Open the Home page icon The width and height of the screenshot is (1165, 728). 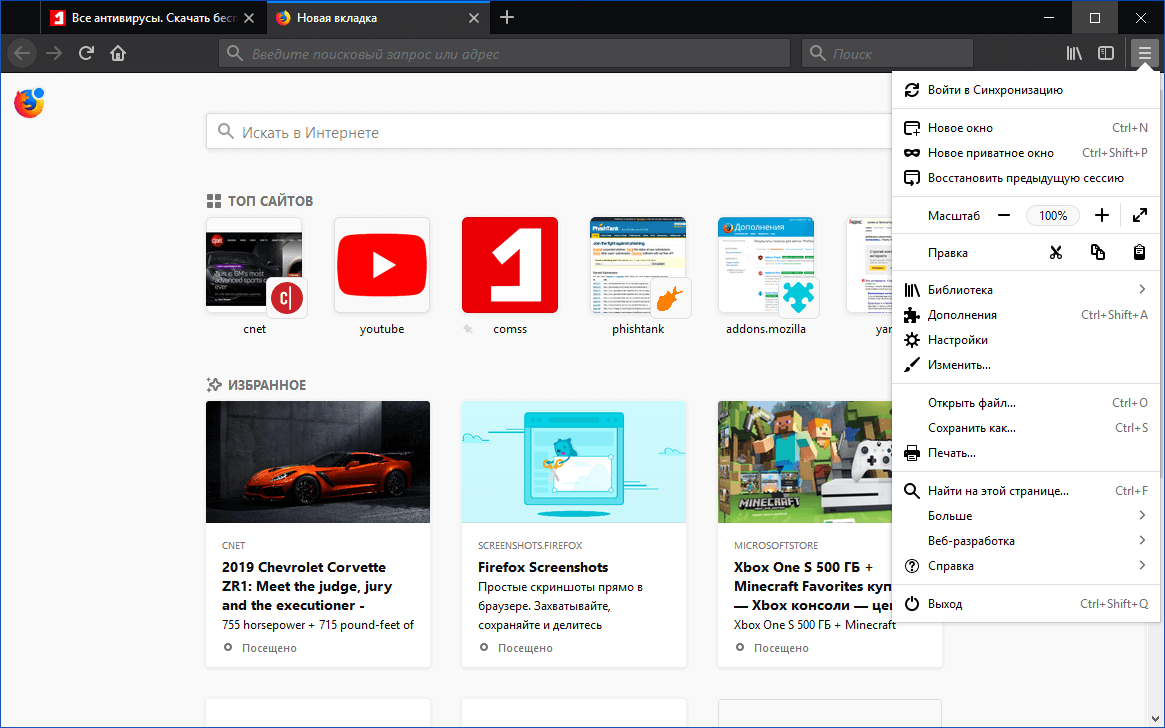(x=118, y=52)
